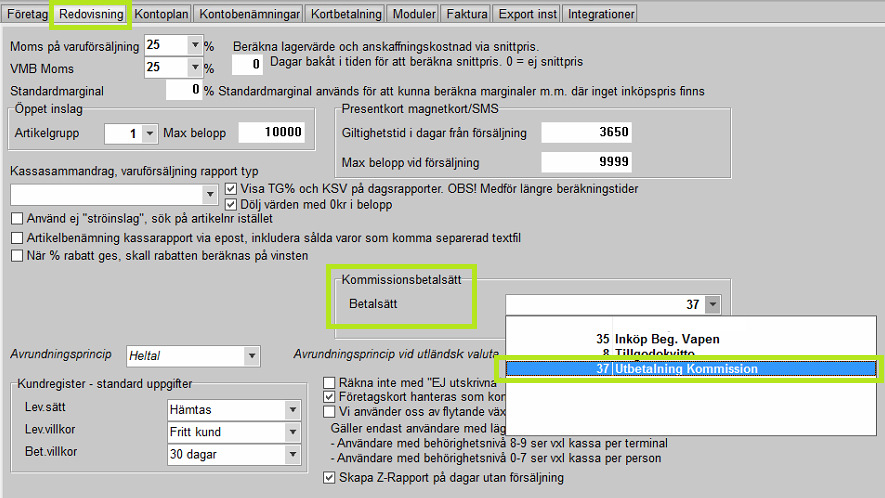Screen dimensions: 885x498
Task: Open the Lev.sätt Hämtas dropdown
Action: coord(292,409)
